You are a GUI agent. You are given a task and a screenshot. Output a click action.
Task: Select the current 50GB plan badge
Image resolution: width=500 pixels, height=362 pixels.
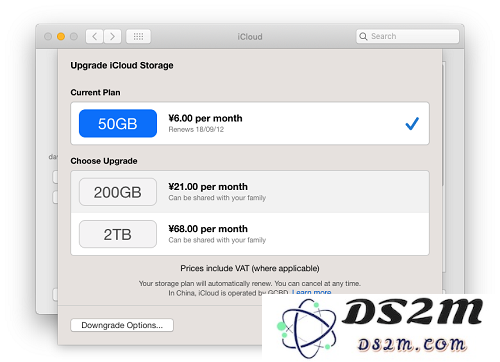tap(118, 123)
